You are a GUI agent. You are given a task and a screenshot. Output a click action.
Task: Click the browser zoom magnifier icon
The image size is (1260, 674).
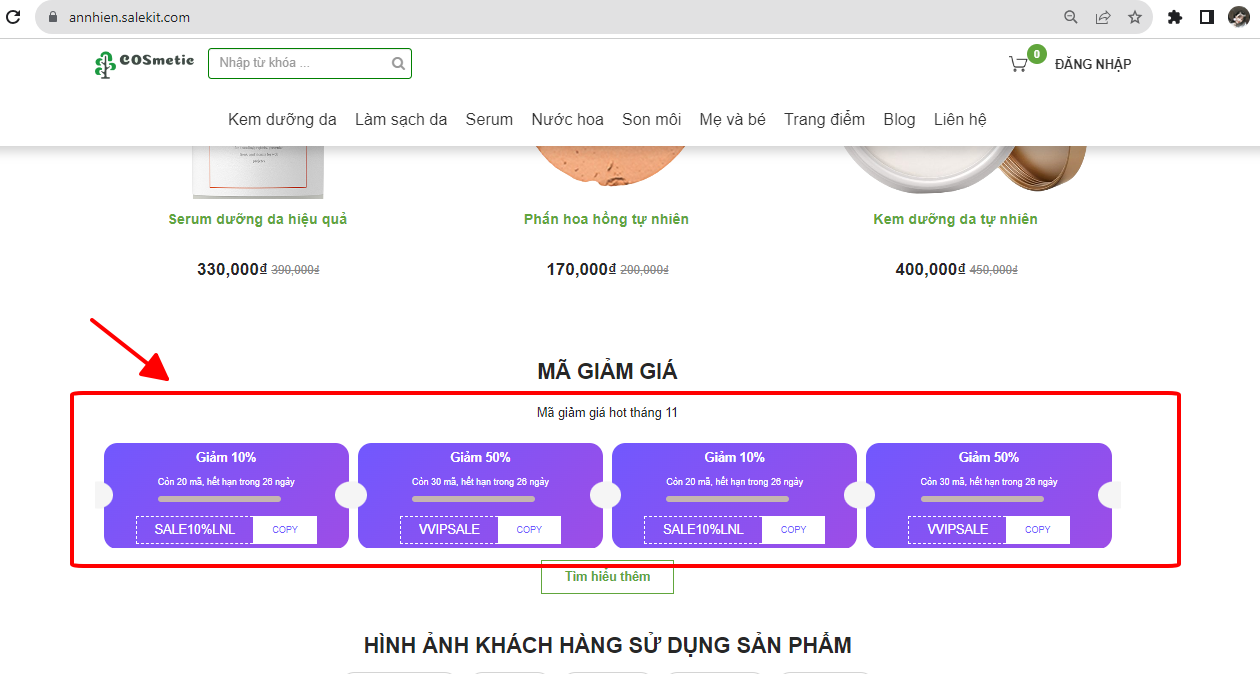tap(1071, 17)
